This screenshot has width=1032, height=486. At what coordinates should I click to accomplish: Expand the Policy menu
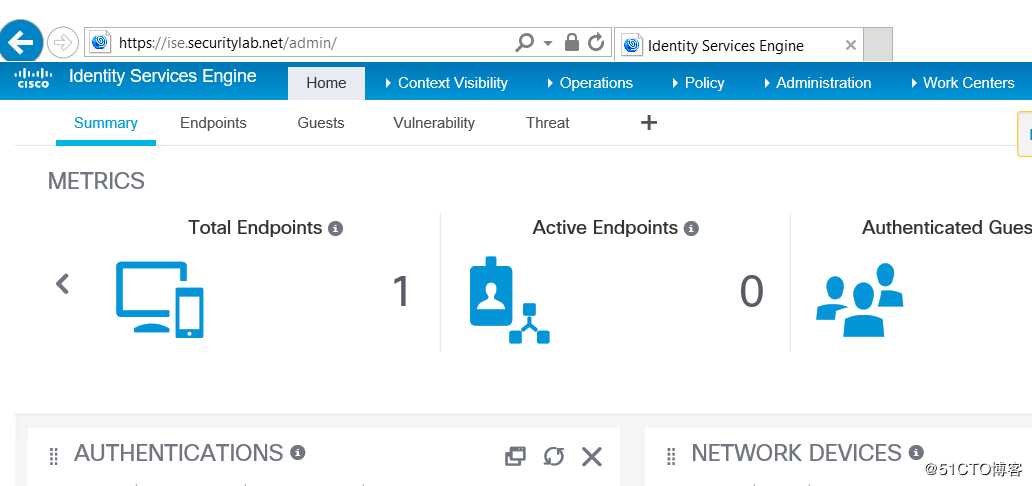click(698, 83)
